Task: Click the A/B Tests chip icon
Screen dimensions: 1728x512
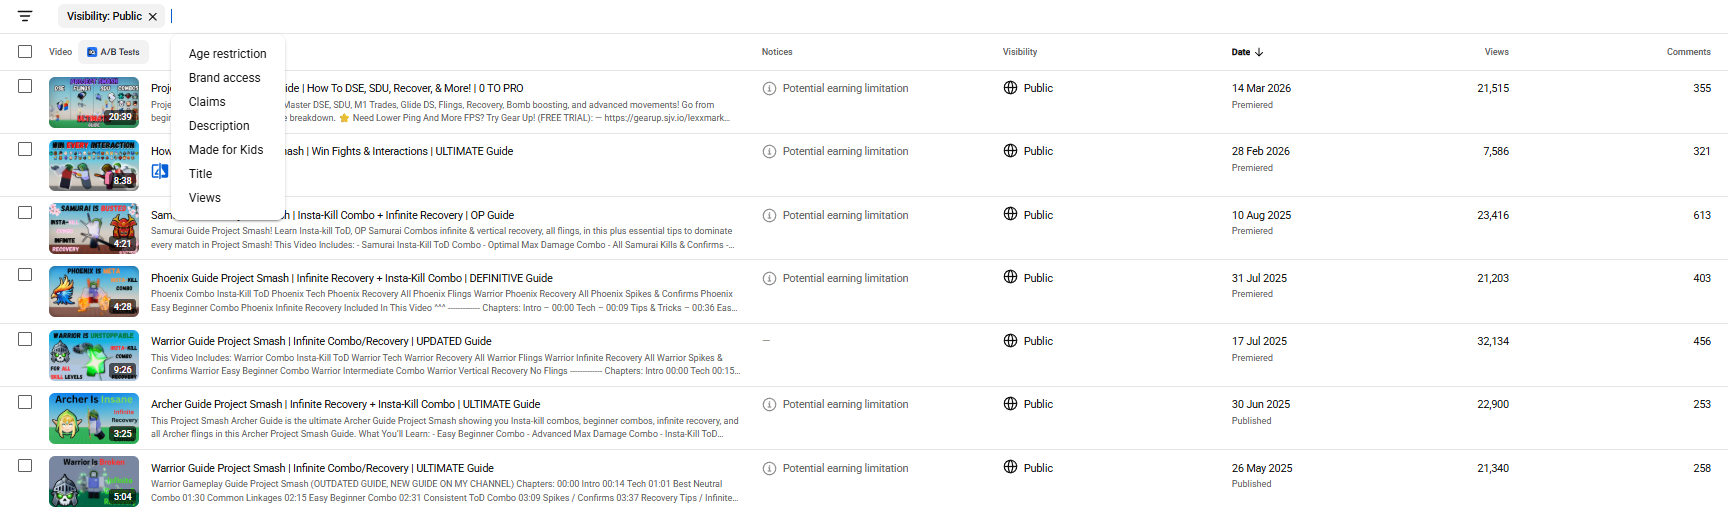Action: tap(92, 52)
